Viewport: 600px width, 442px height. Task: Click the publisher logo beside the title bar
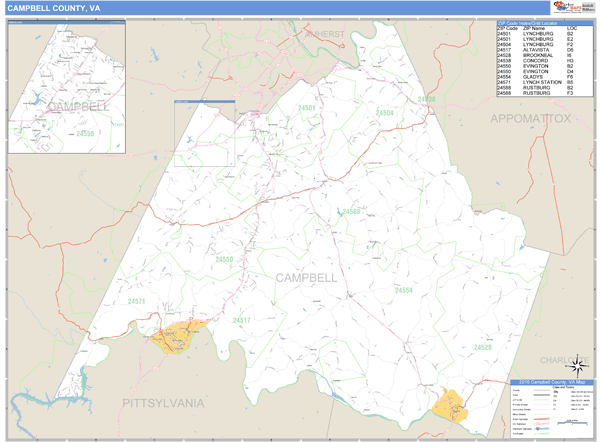[573, 7]
